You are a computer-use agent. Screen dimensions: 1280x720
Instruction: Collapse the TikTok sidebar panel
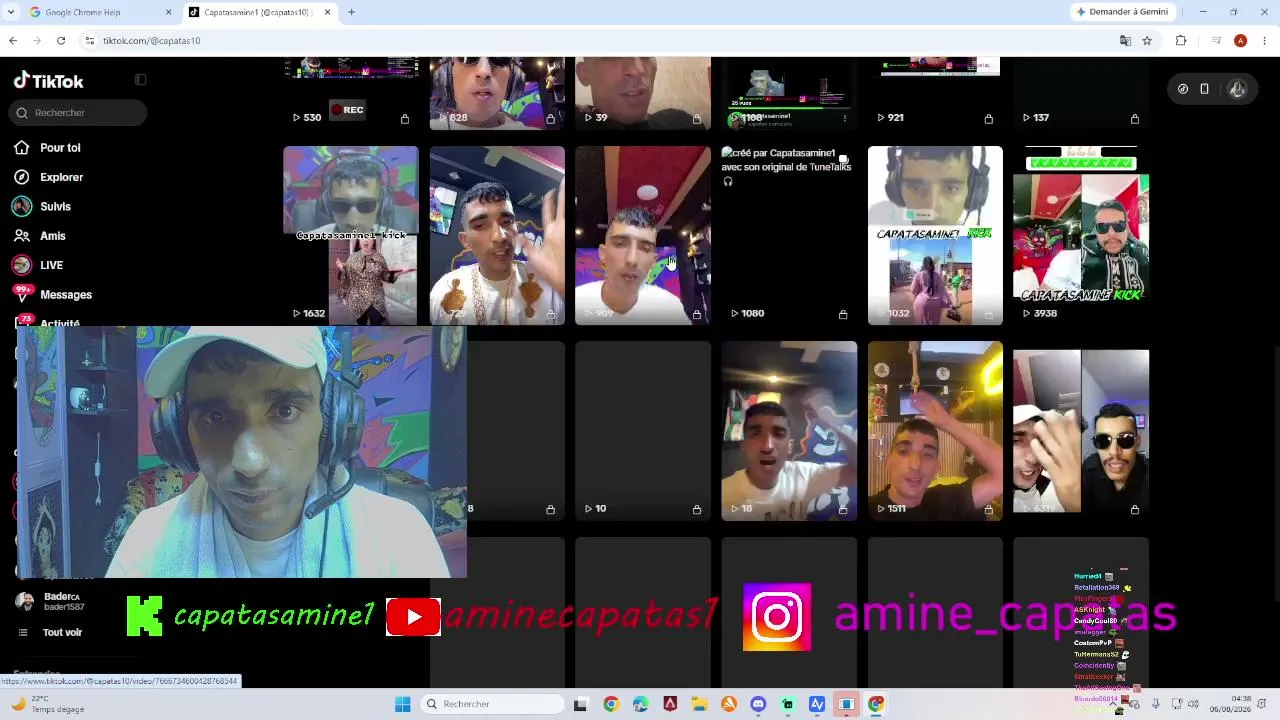[140, 80]
